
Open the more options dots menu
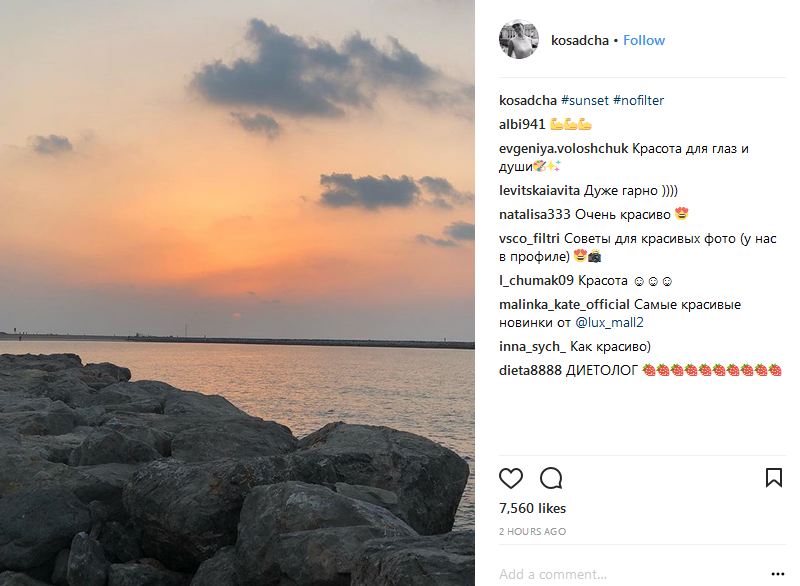click(x=776, y=574)
